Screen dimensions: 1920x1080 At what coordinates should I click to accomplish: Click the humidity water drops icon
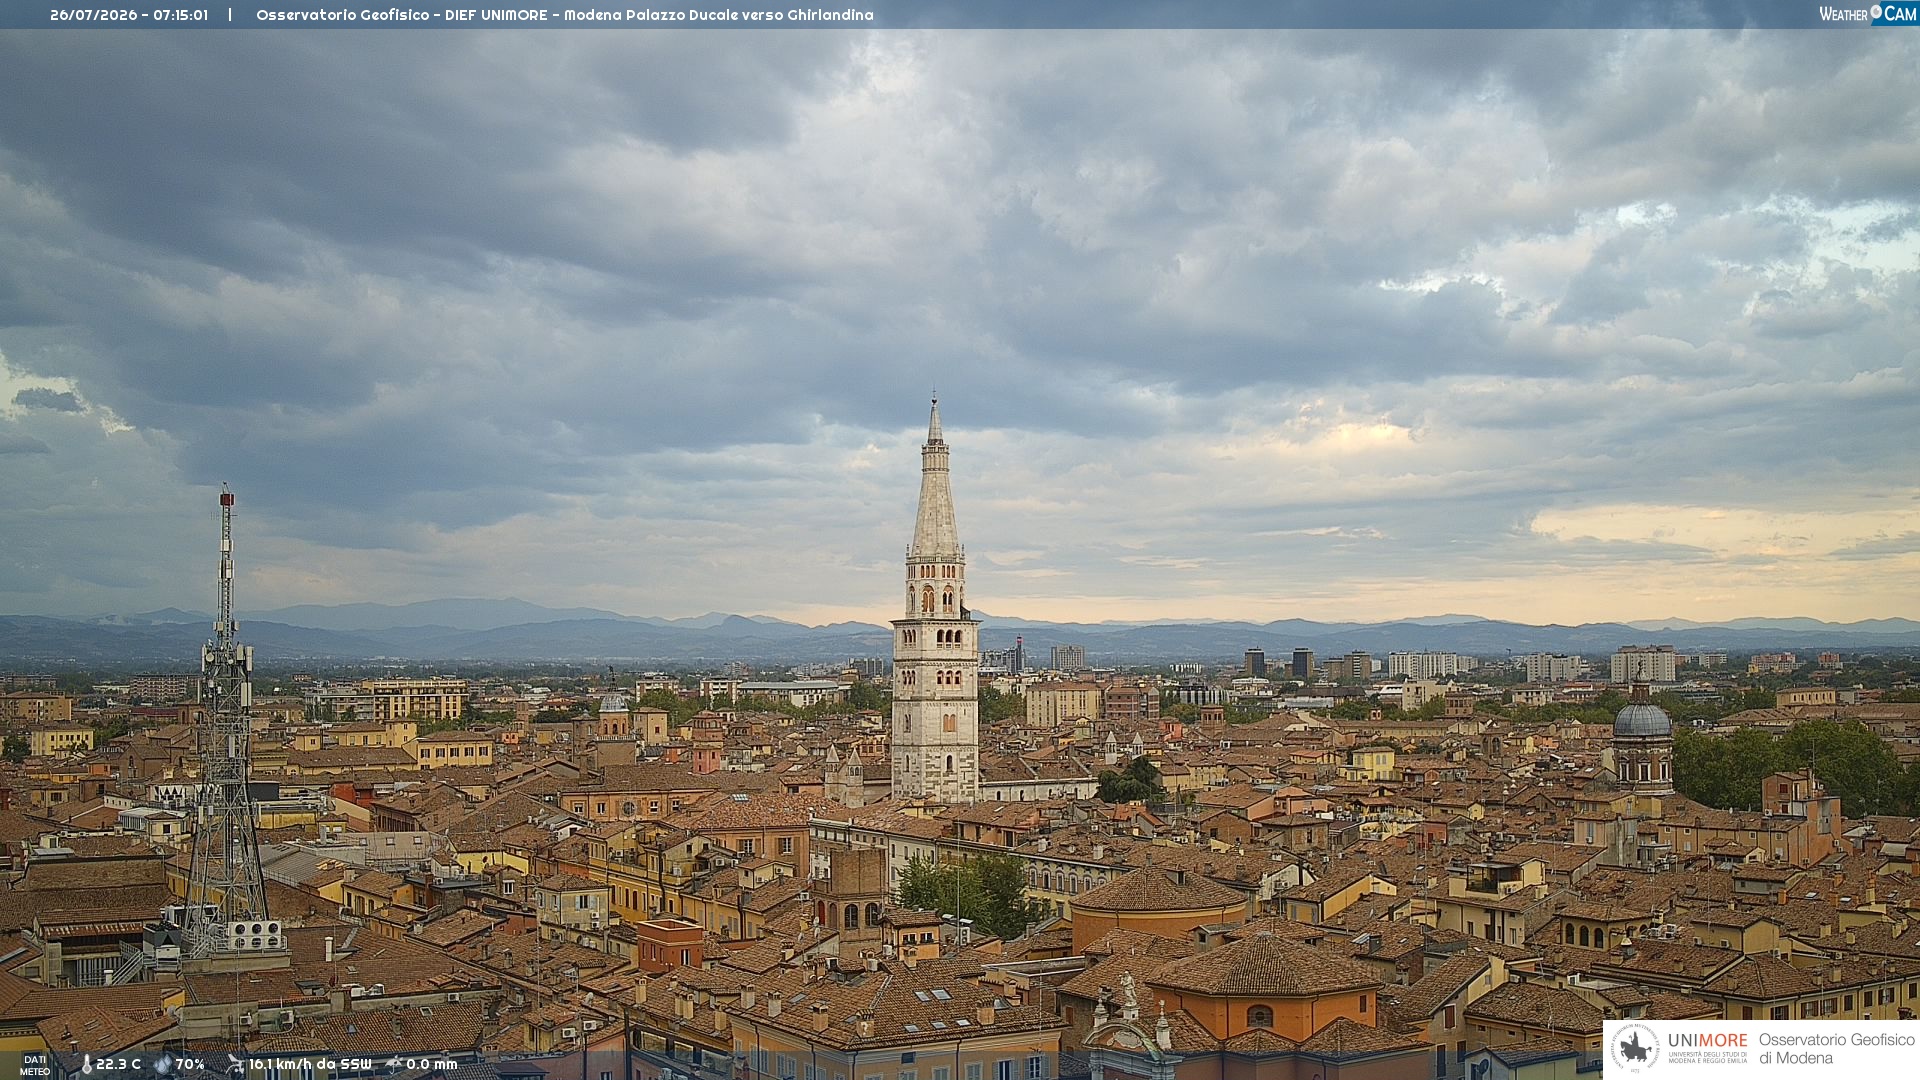(163, 1065)
